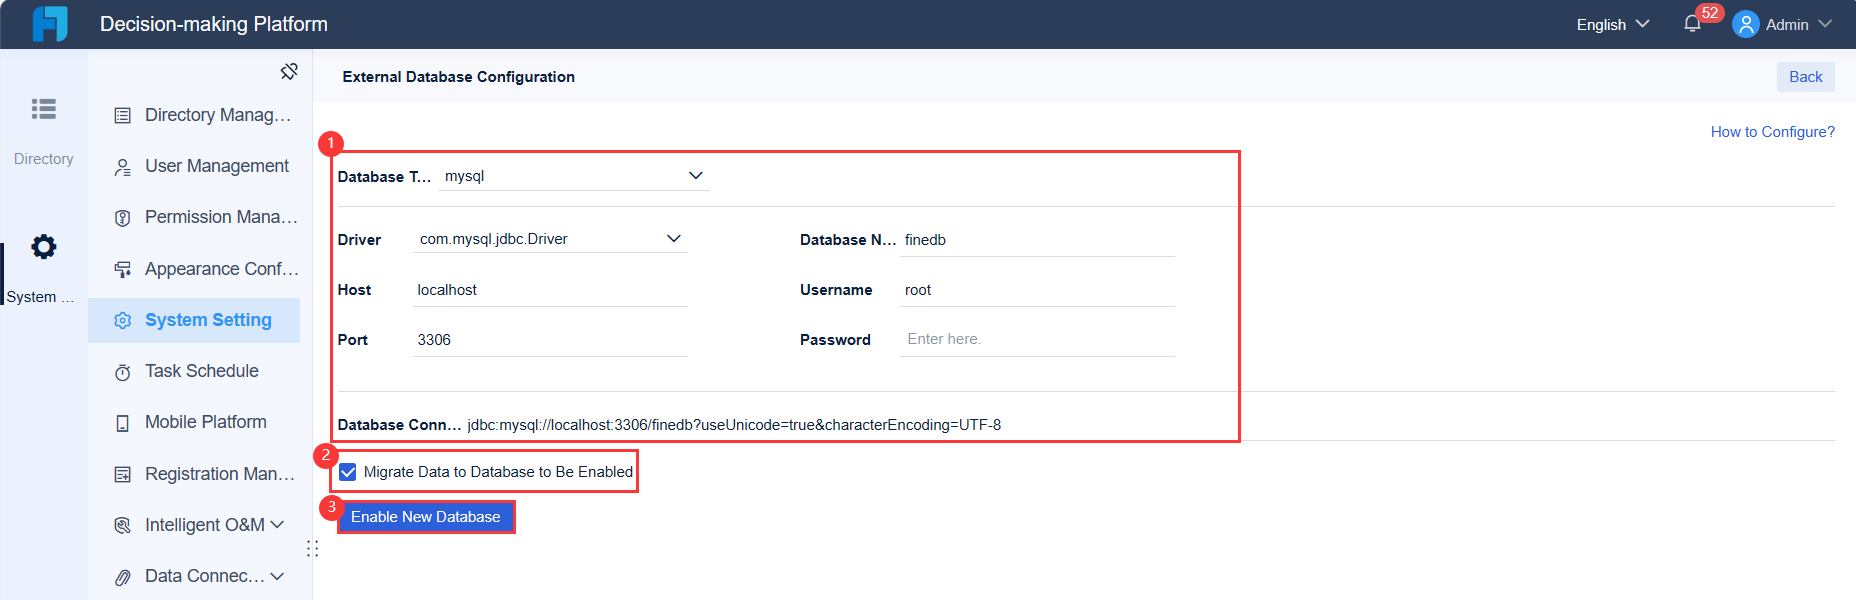
Task: Open the Database Type mysql dropdown
Action: pyautogui.click(x=574, y=176)
